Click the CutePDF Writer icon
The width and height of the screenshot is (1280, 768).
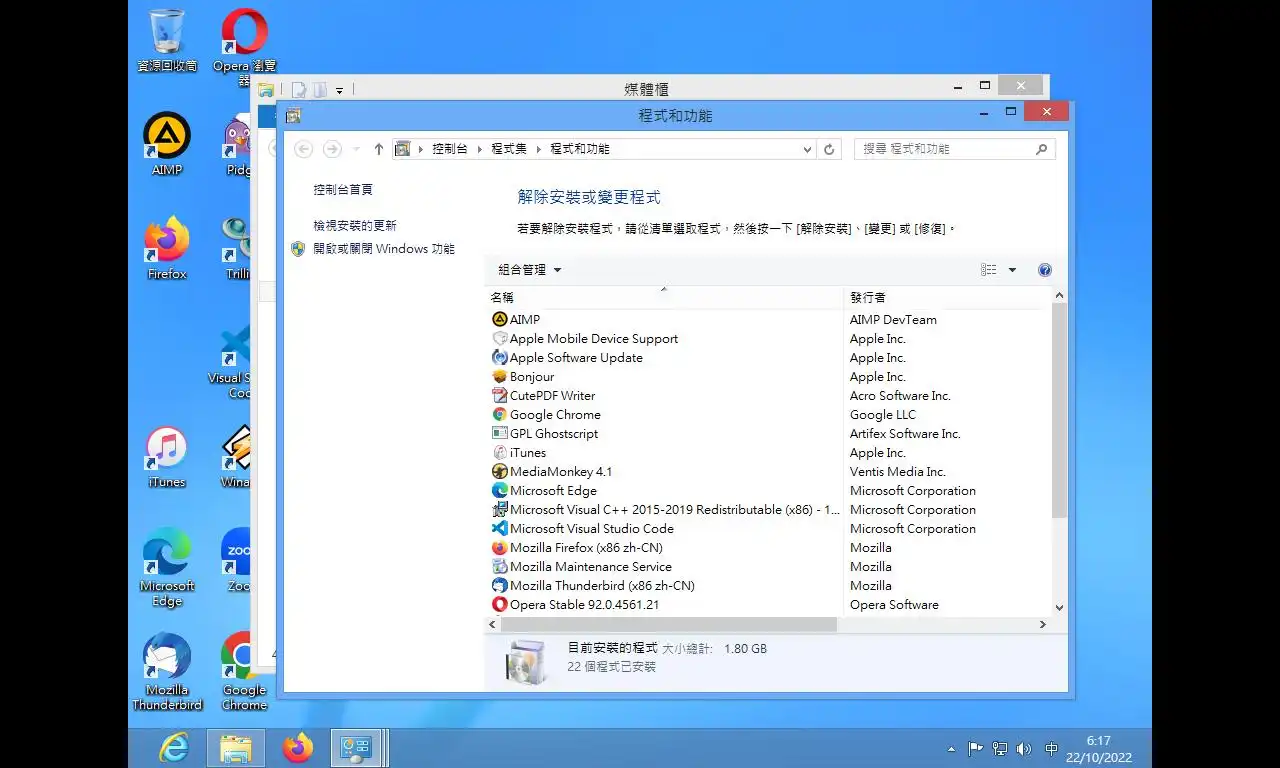tap(500, 395)
